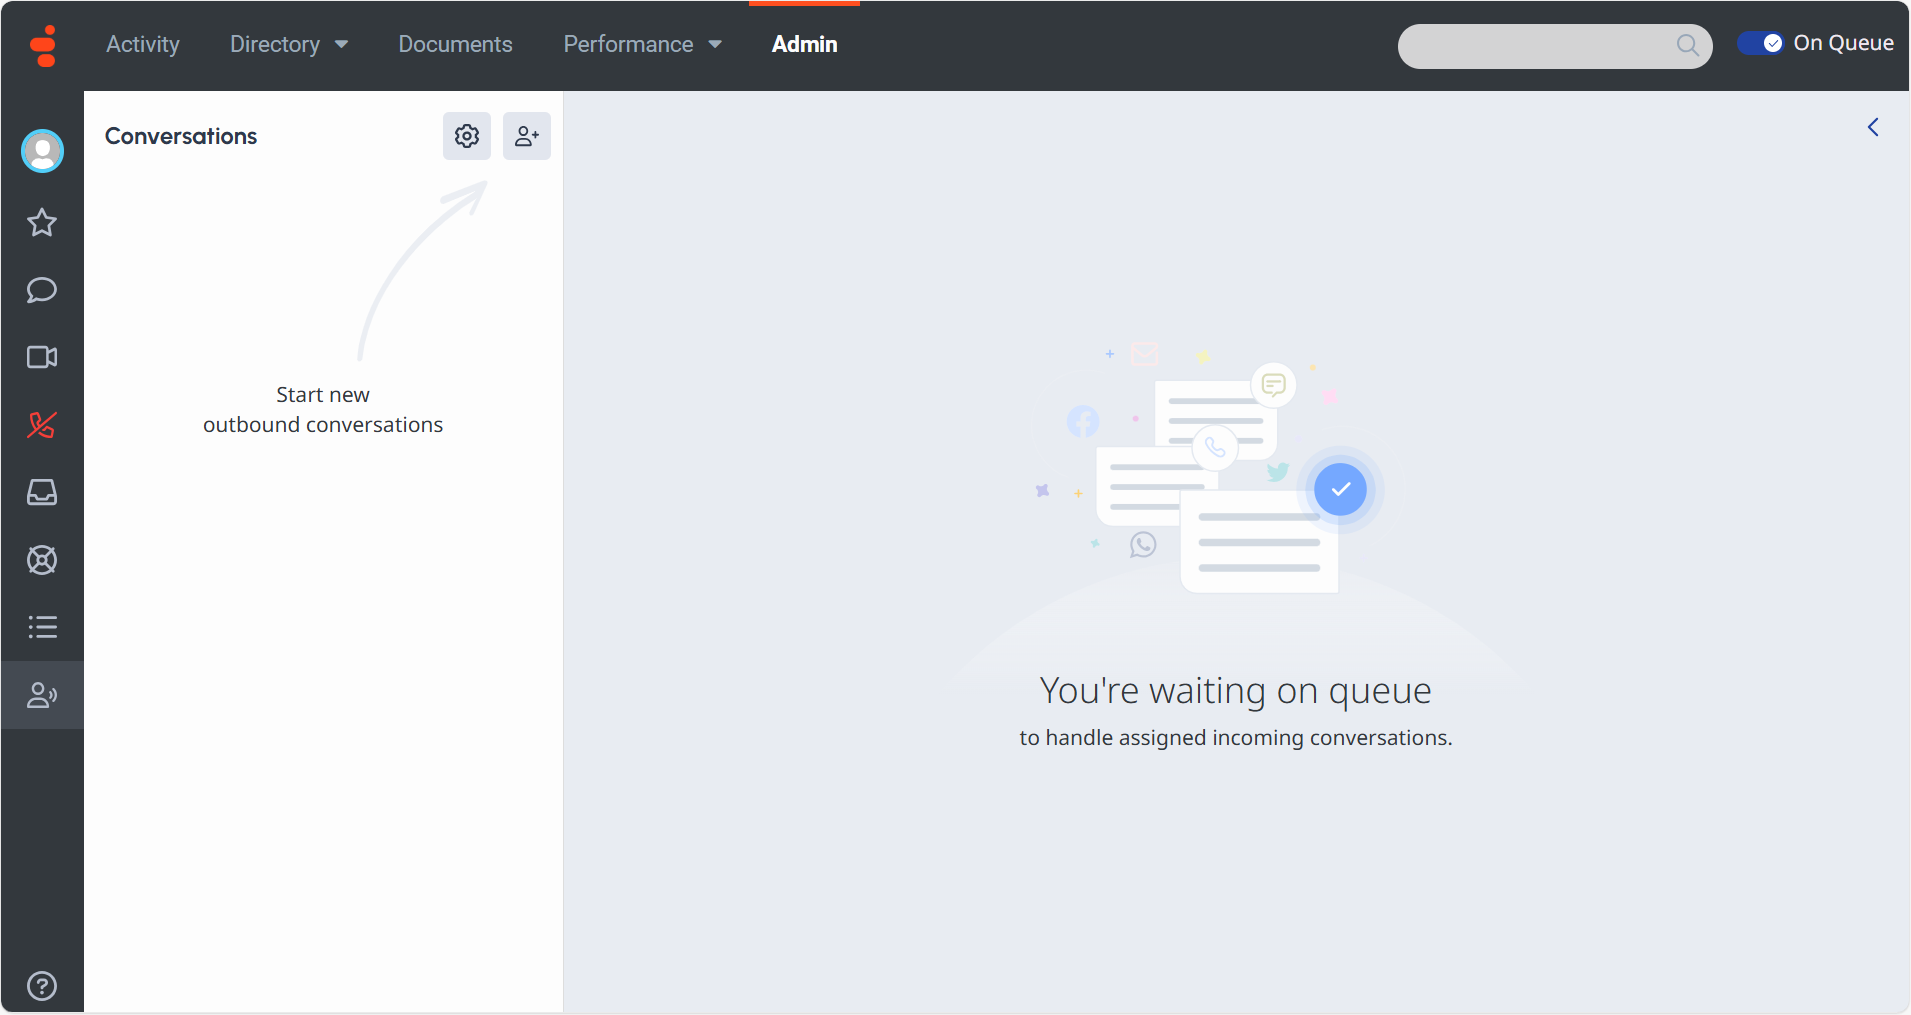Open user profile avatar in sidebar
1911x1015 pixels.
(x=42, y=151)
